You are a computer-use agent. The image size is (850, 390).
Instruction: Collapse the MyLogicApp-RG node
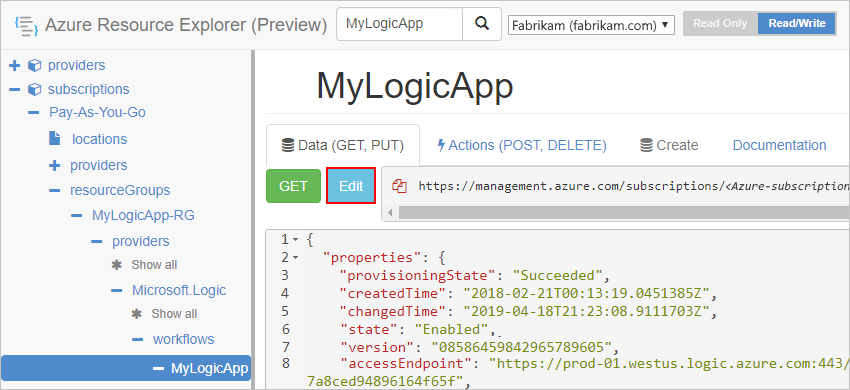(x=76, y=216)
